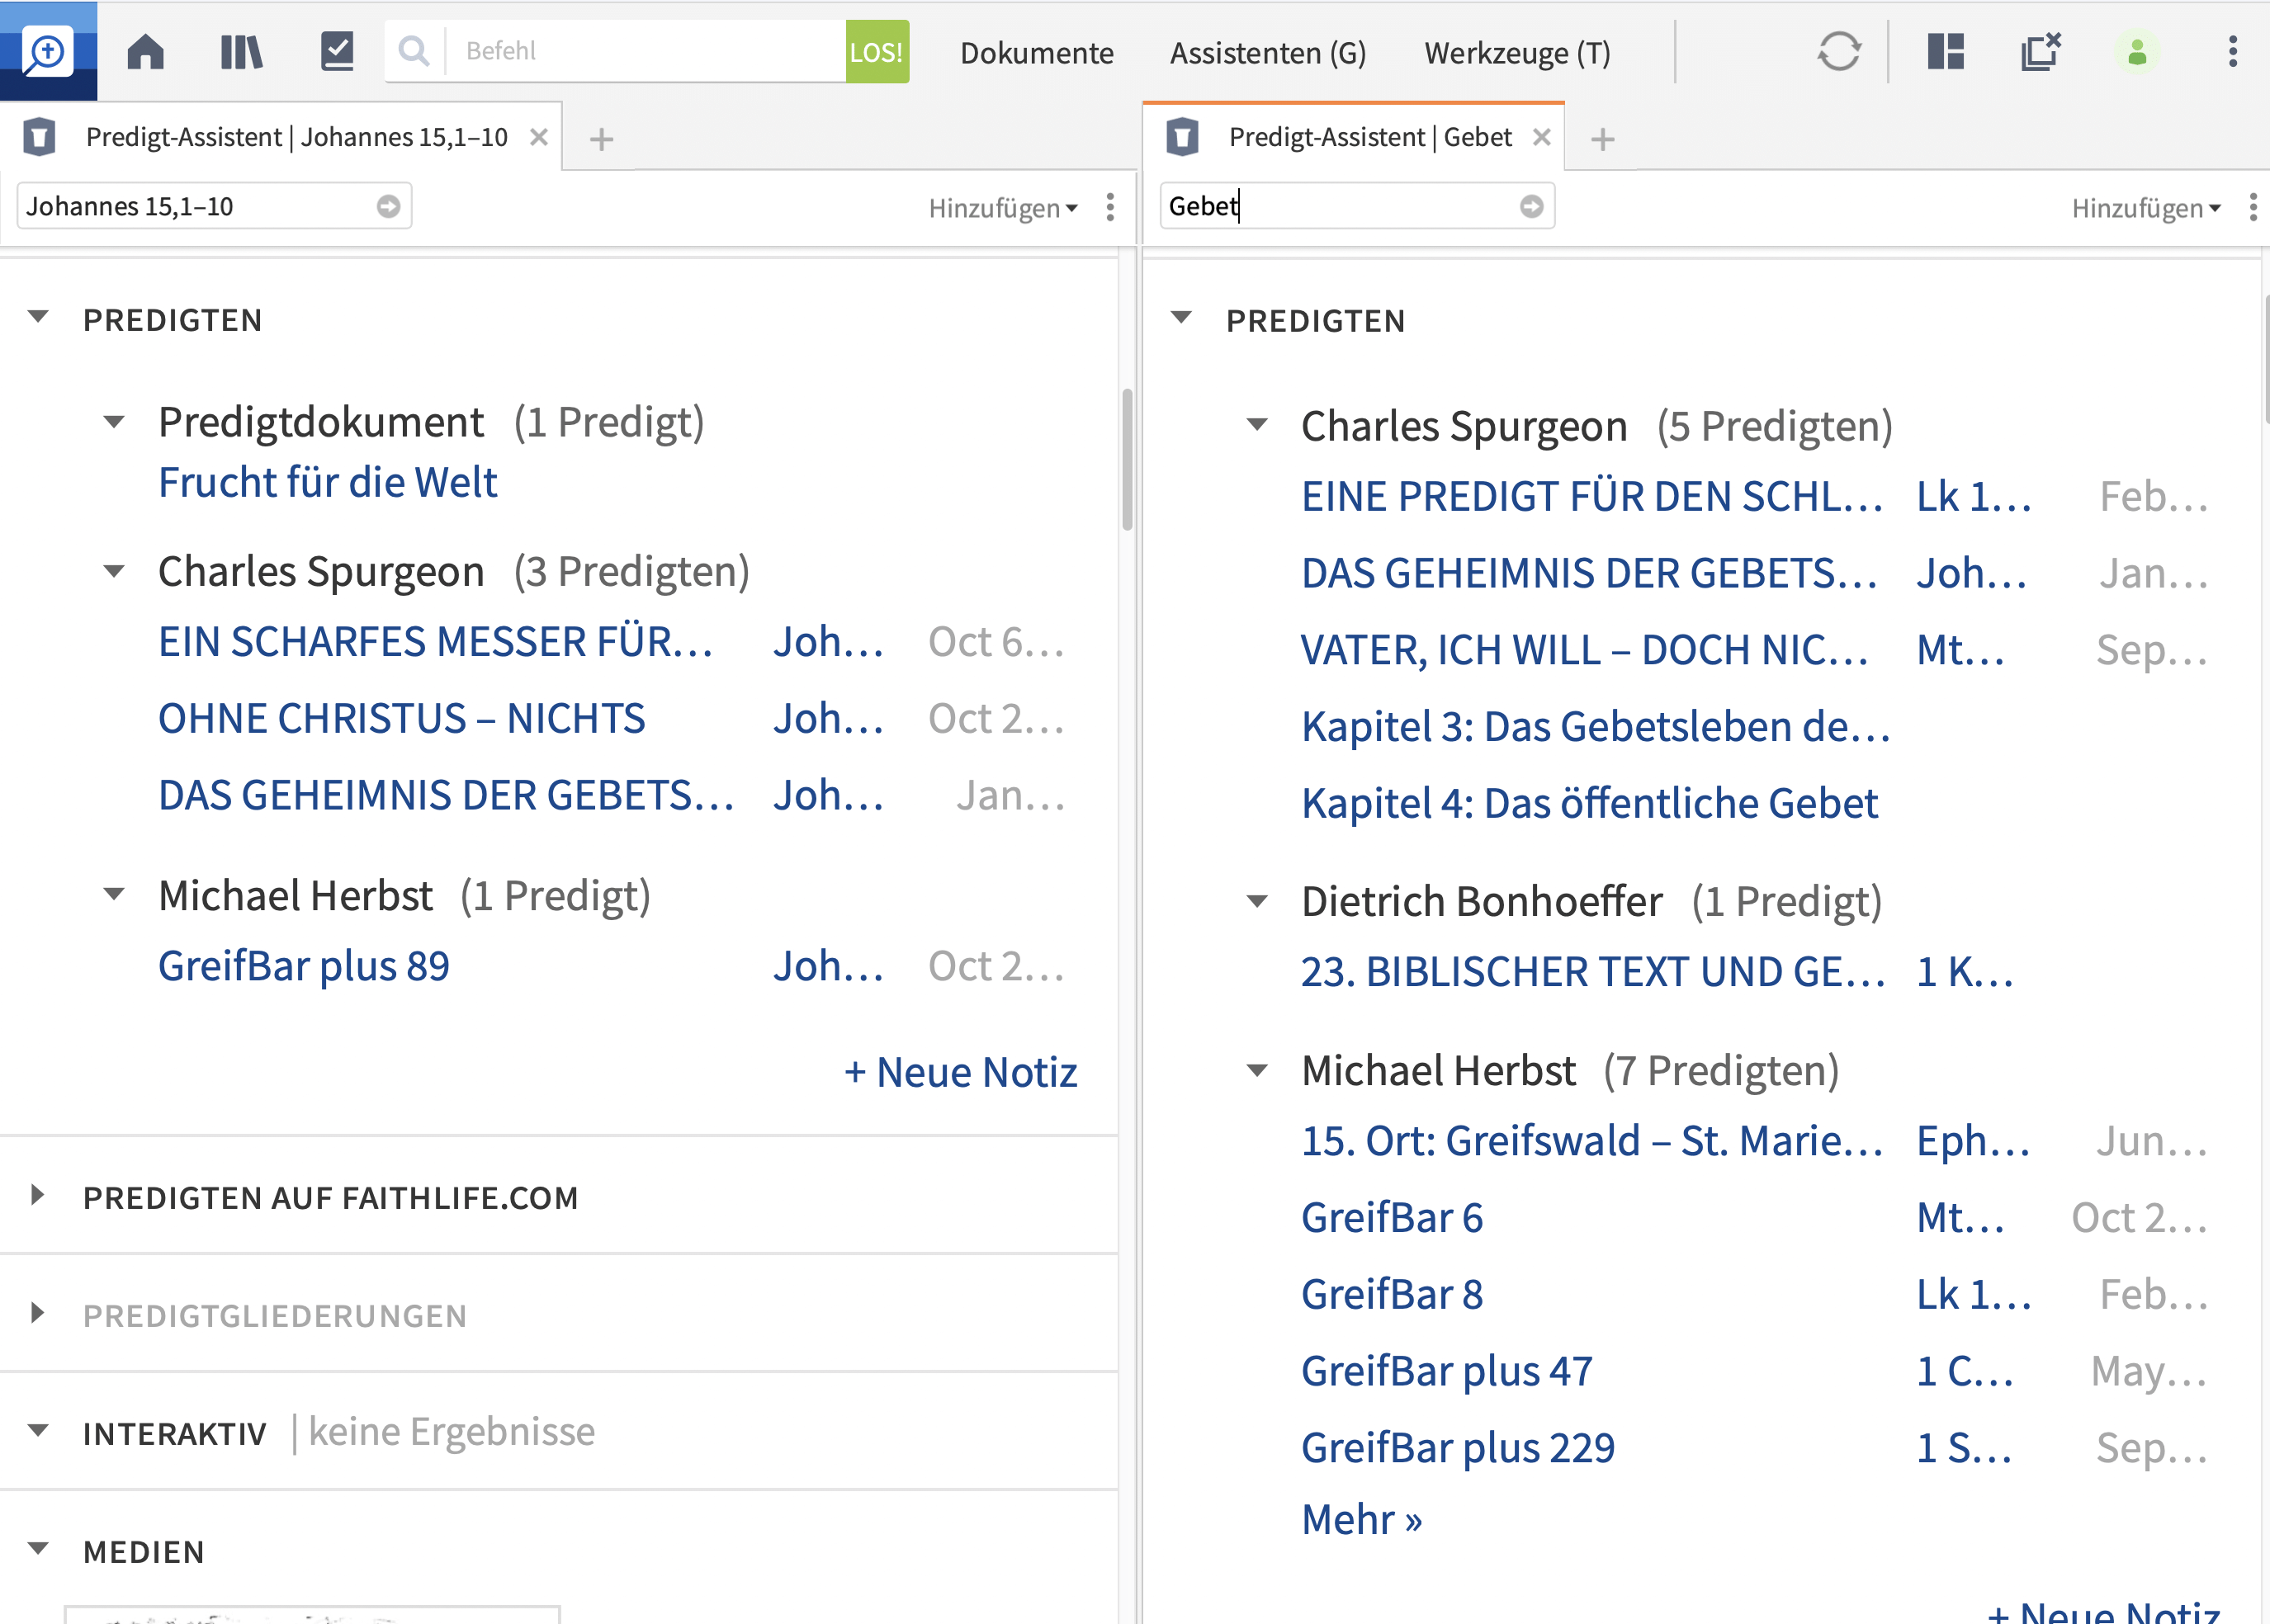Open Kapitel 4: Das öffentliche Gebet
Viewport: 2270px width, 1624px height.
(1589, 804)
